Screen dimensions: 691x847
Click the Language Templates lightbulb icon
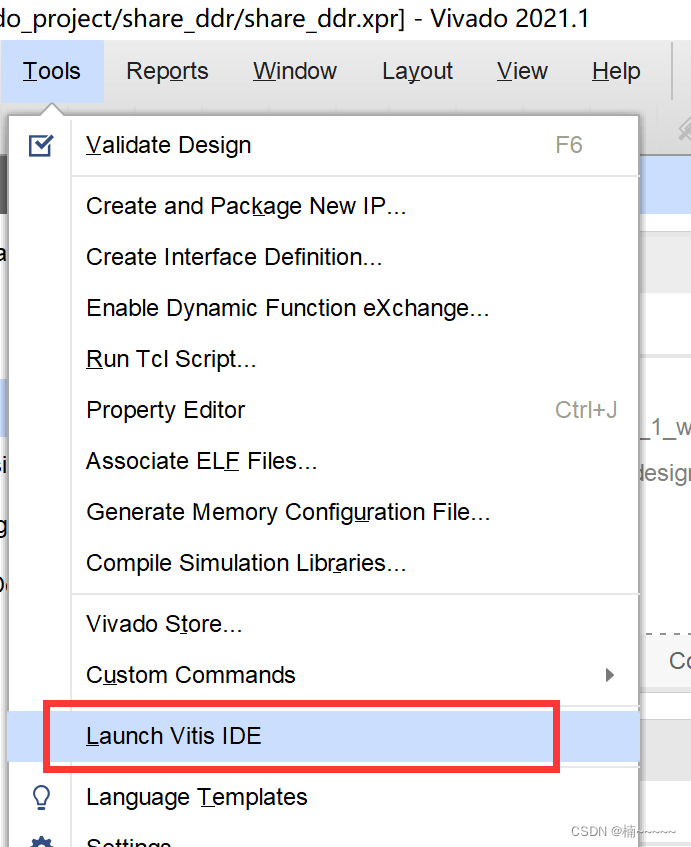(x=42, y=797)
